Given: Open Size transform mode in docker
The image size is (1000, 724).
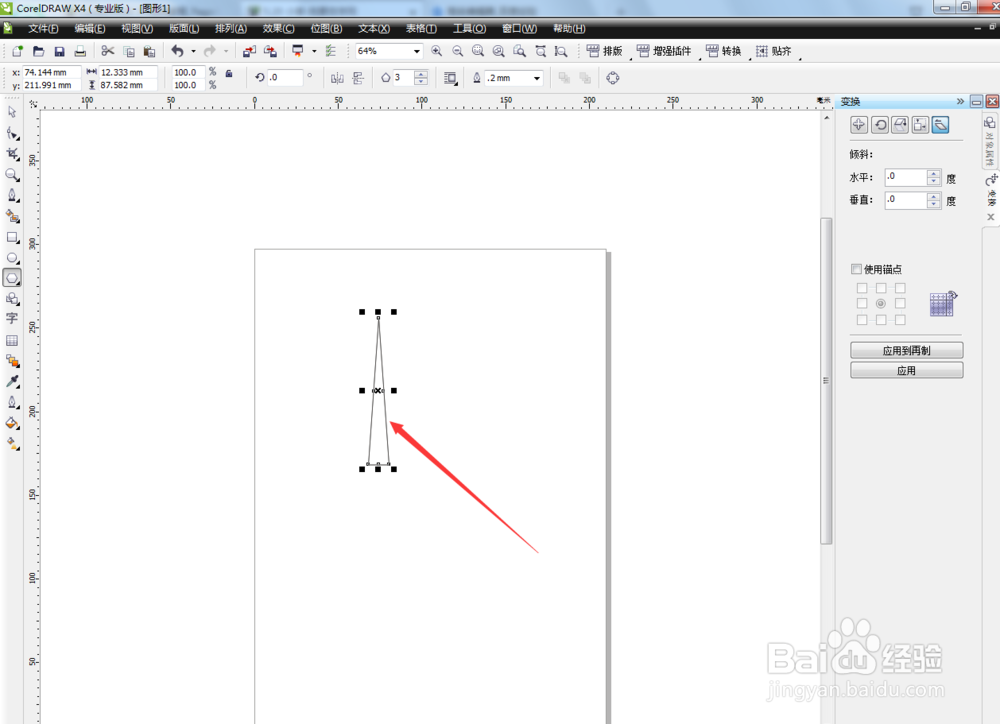Looking at the screenshot, I should (x=920, y=125).
